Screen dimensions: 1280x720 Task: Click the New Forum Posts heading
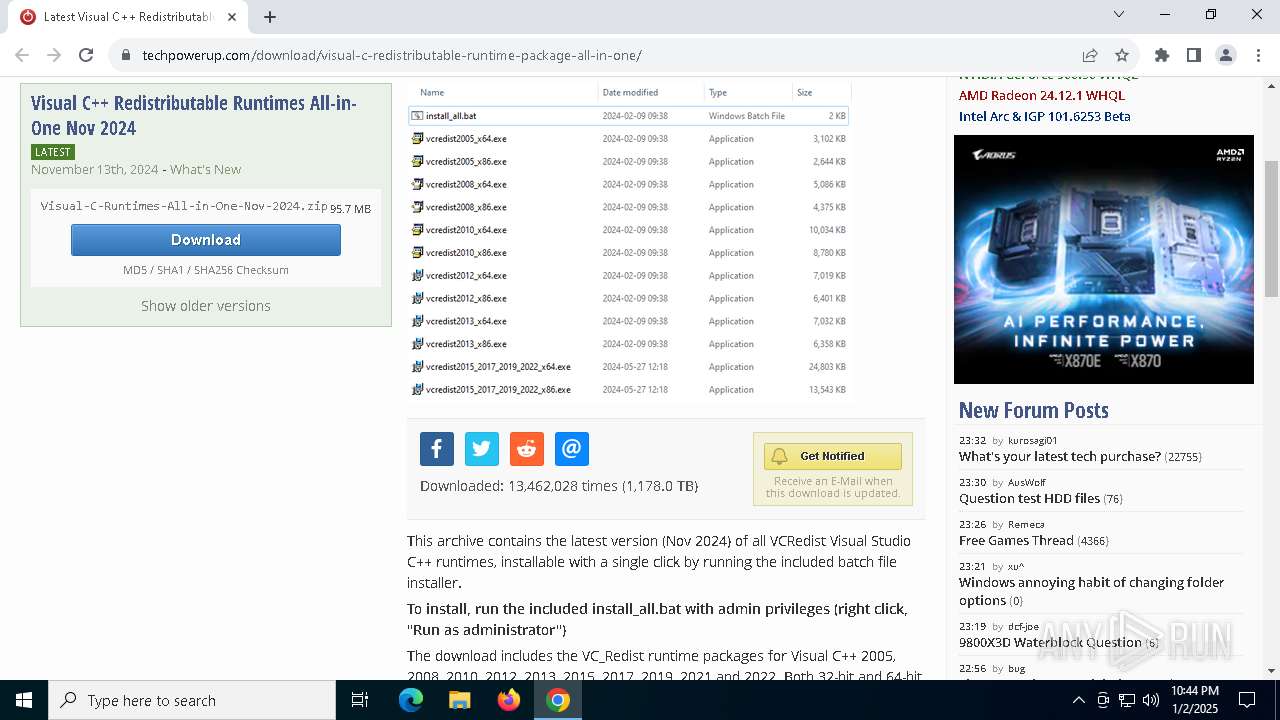pyautogui.click(x=1034, y=411)
